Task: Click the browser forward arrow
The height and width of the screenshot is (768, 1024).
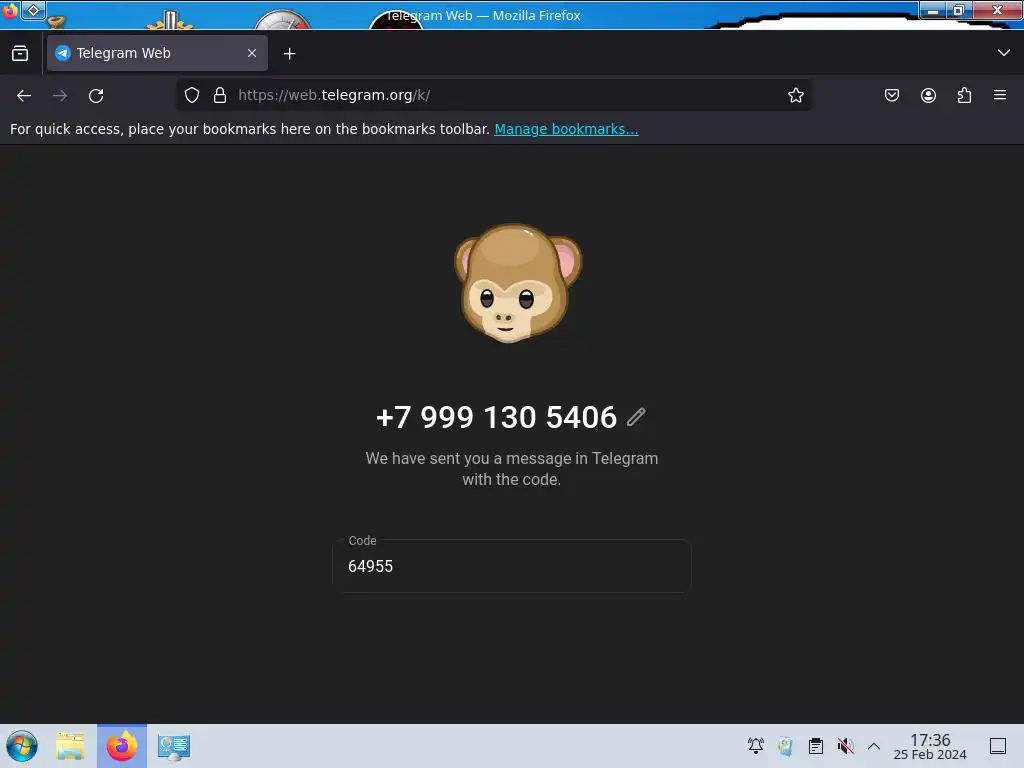Action: tap(60, 95)
